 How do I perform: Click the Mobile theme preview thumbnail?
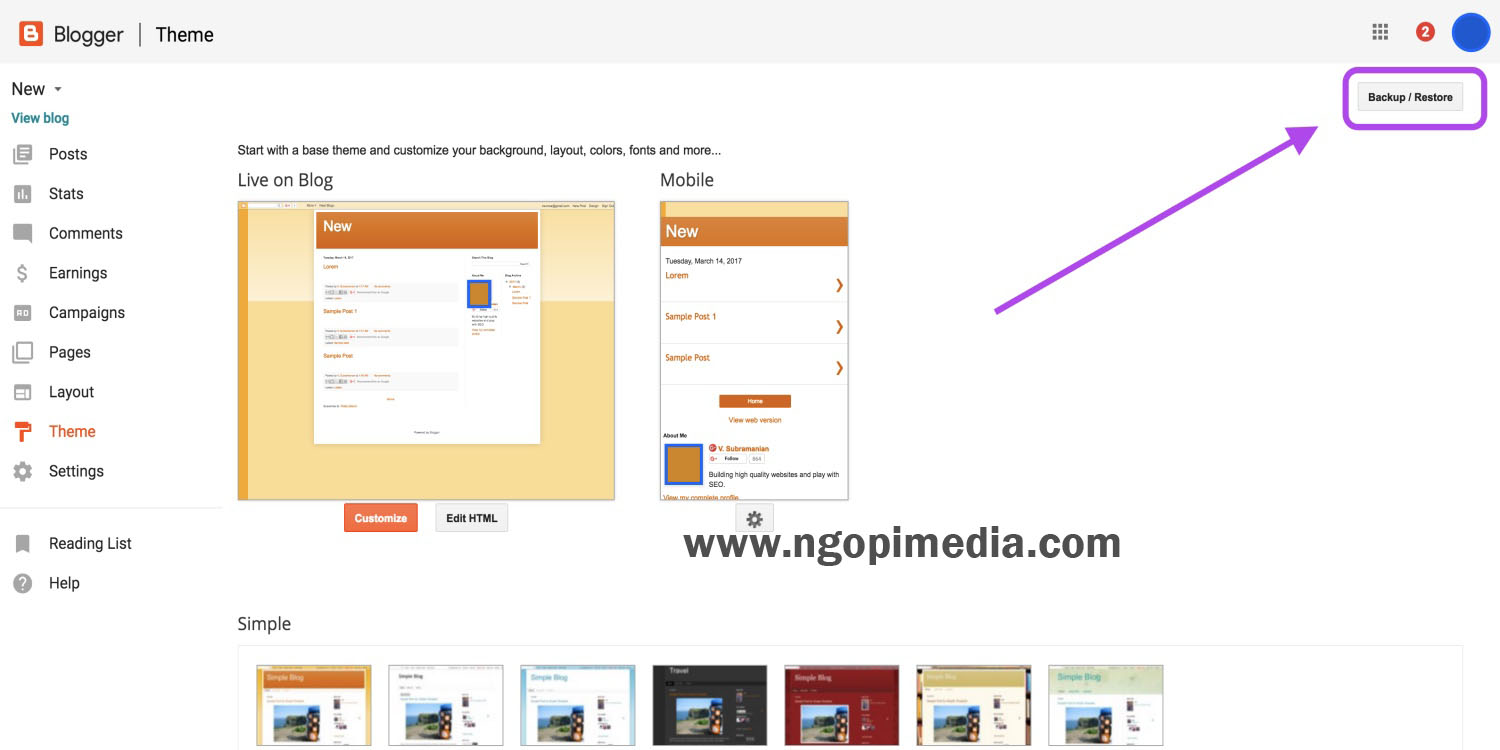(754, 350)
